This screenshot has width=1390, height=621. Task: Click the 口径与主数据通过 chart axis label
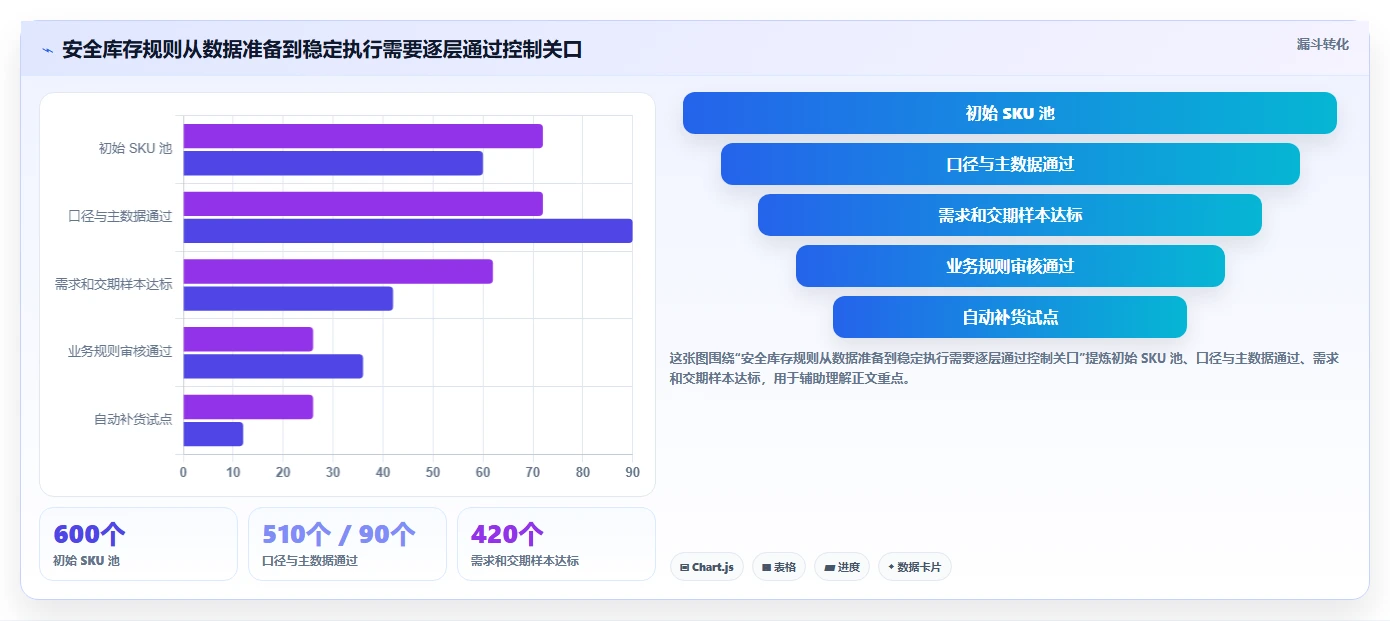pos(120,216)
